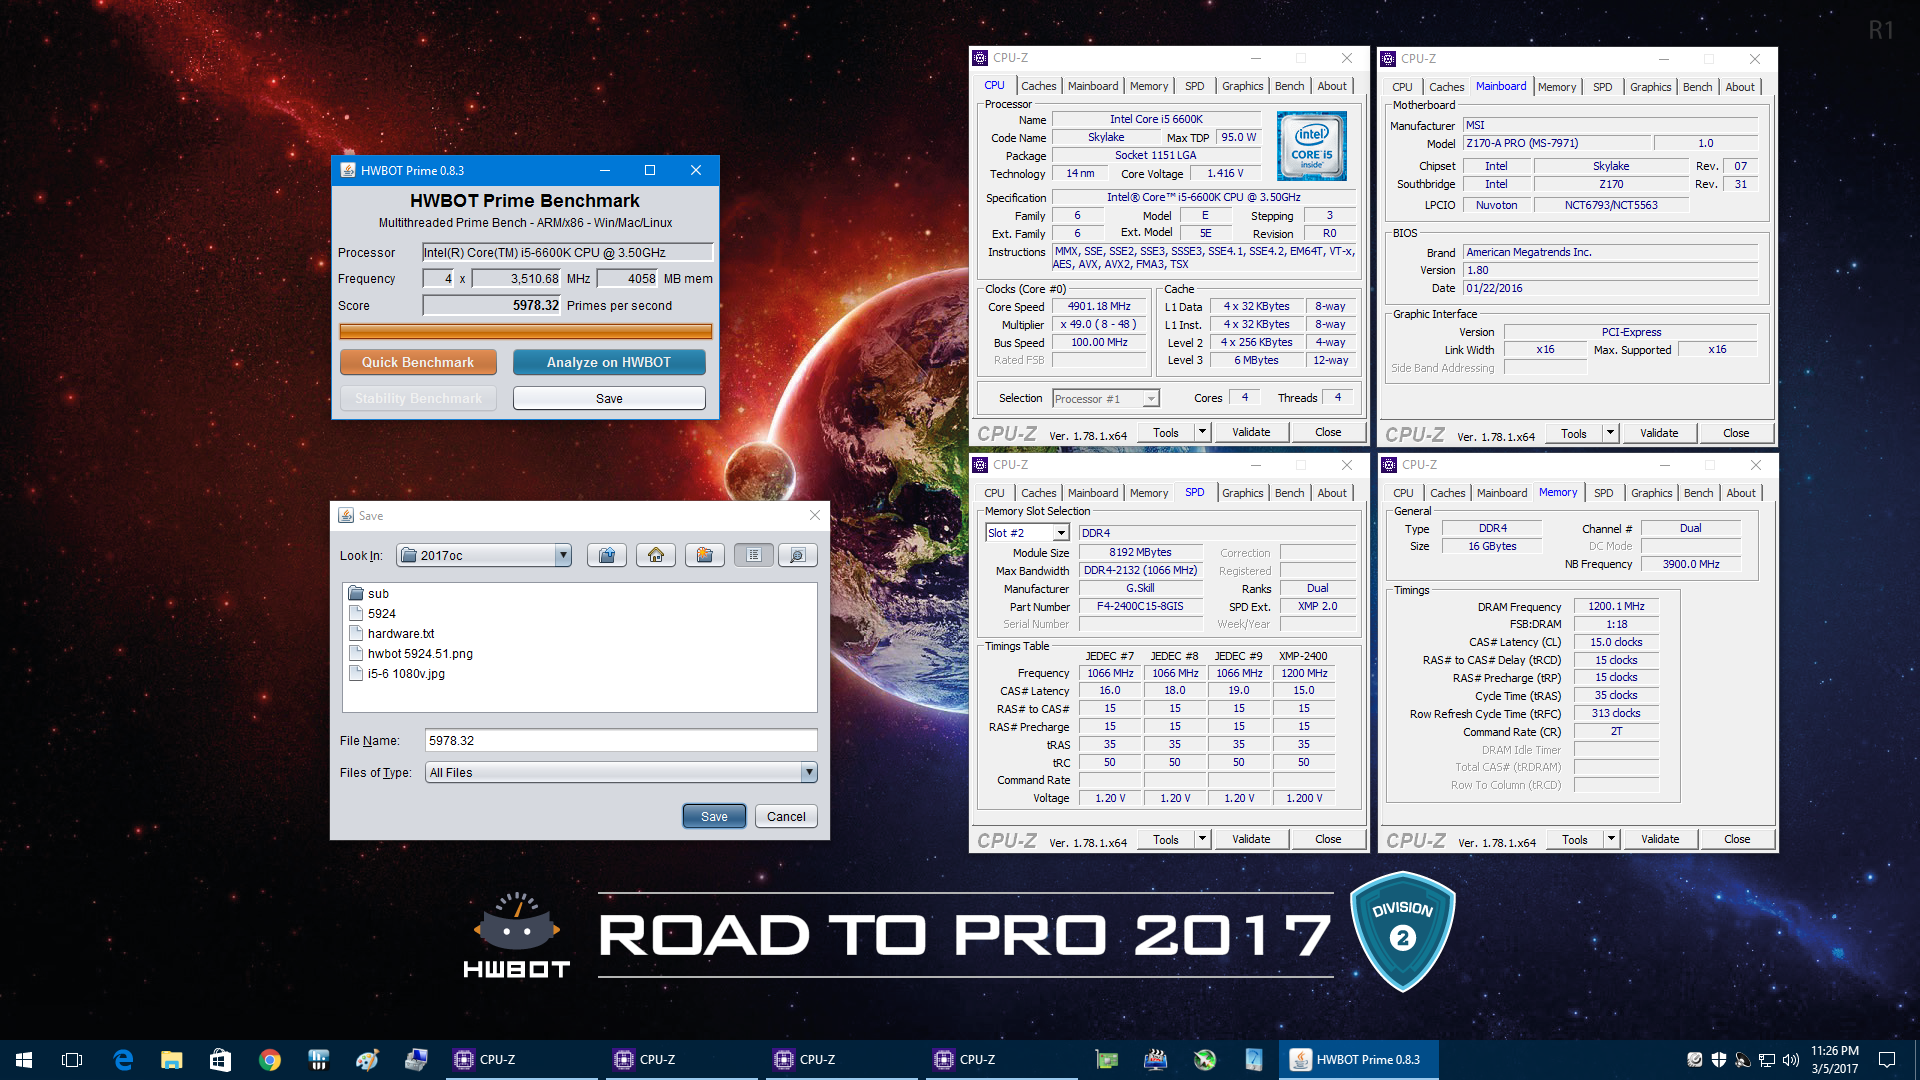
Task: Open Slot #2 dropdown in SPD window
Action: (x=1061, y=533)
